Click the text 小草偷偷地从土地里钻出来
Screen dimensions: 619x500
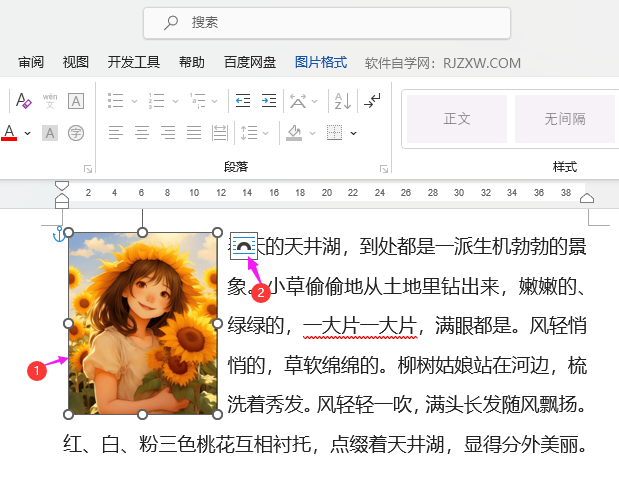coord(383,287)
